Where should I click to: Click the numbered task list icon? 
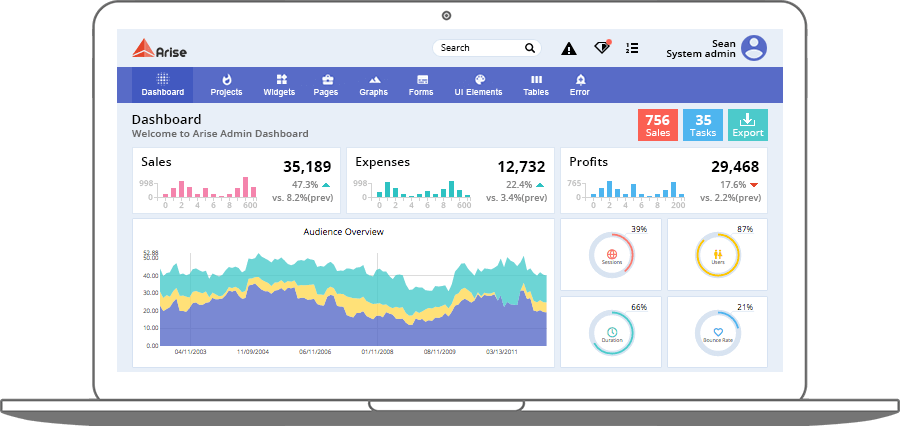pyautogui.click(x=632, y=48)
